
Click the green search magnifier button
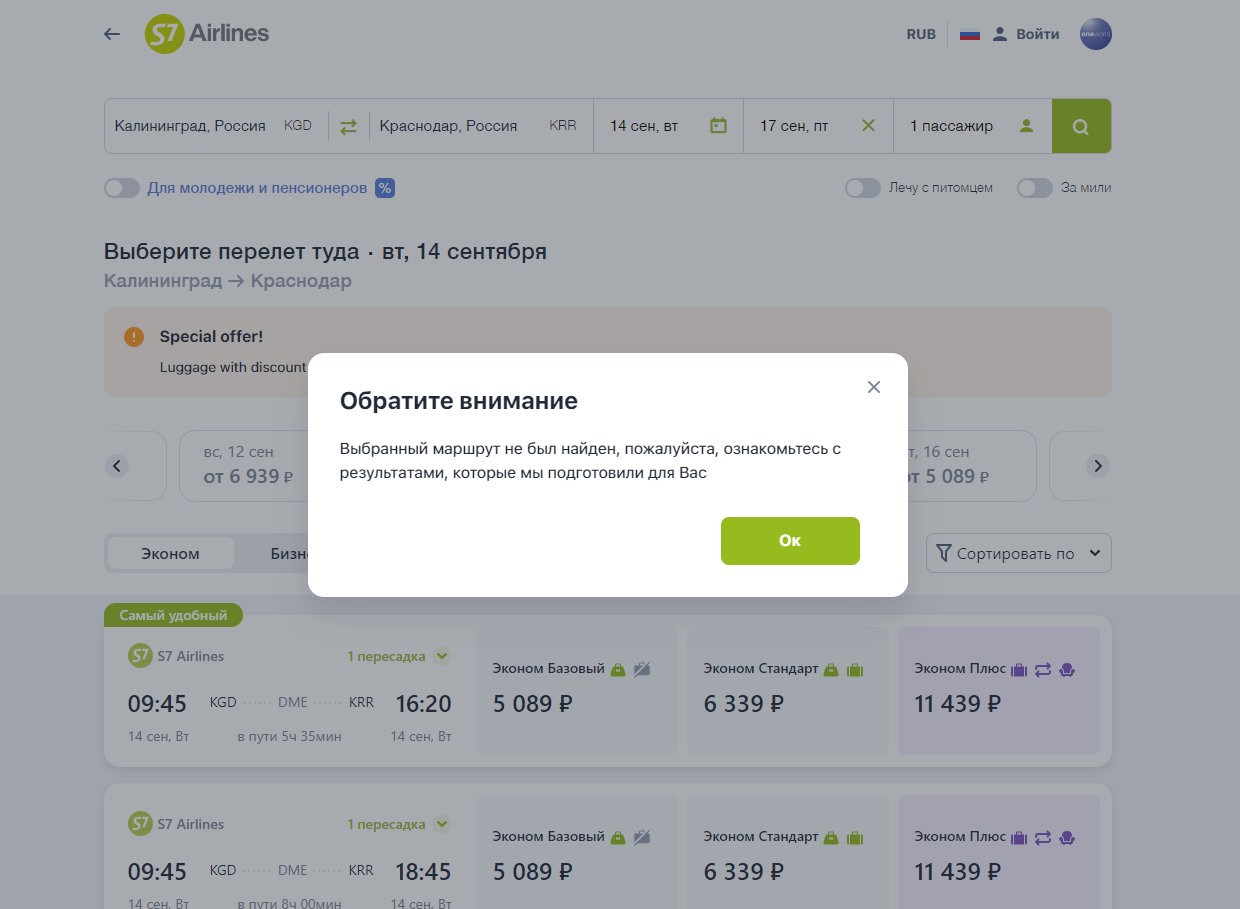[1081, 126]
